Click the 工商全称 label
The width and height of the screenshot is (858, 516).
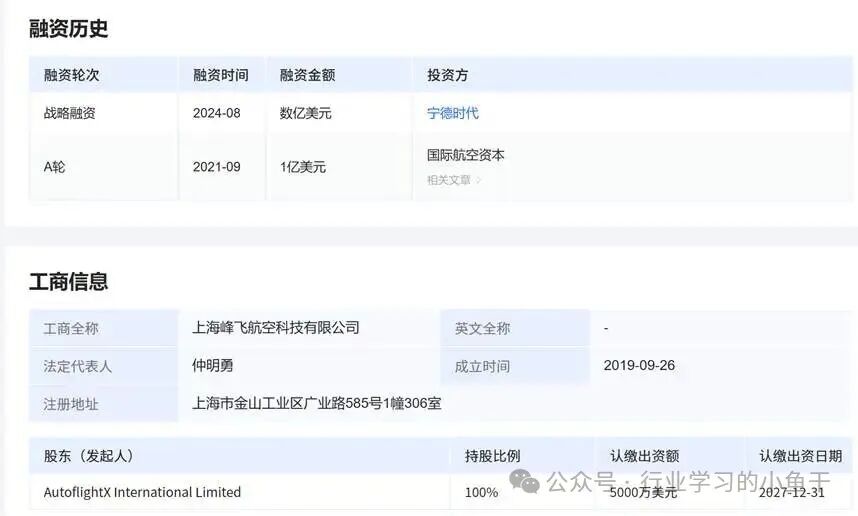(x=71, y=328)
